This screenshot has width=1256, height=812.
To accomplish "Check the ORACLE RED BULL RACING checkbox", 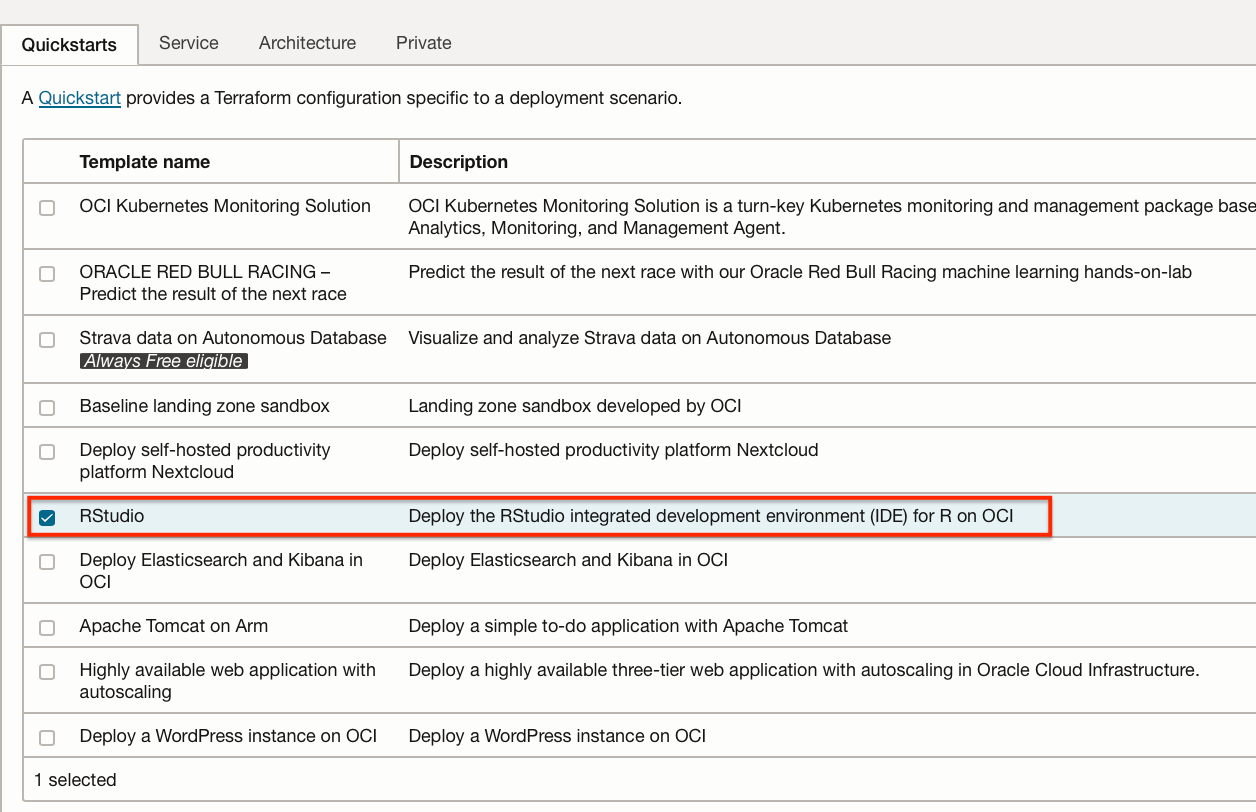I will click(x=47, y=274).
